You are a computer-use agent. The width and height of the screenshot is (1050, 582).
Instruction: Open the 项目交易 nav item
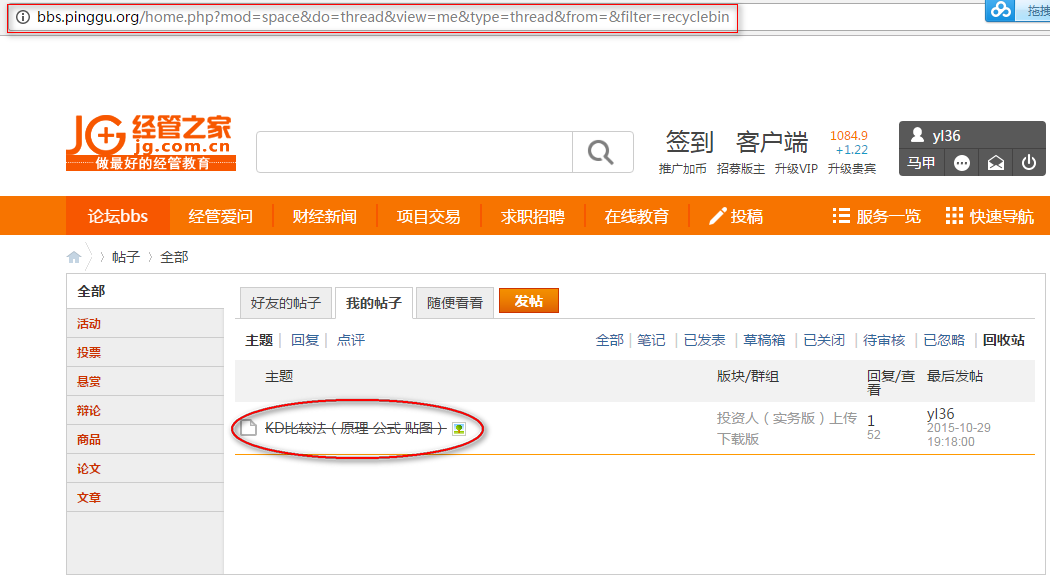click(x=429, y=216)
